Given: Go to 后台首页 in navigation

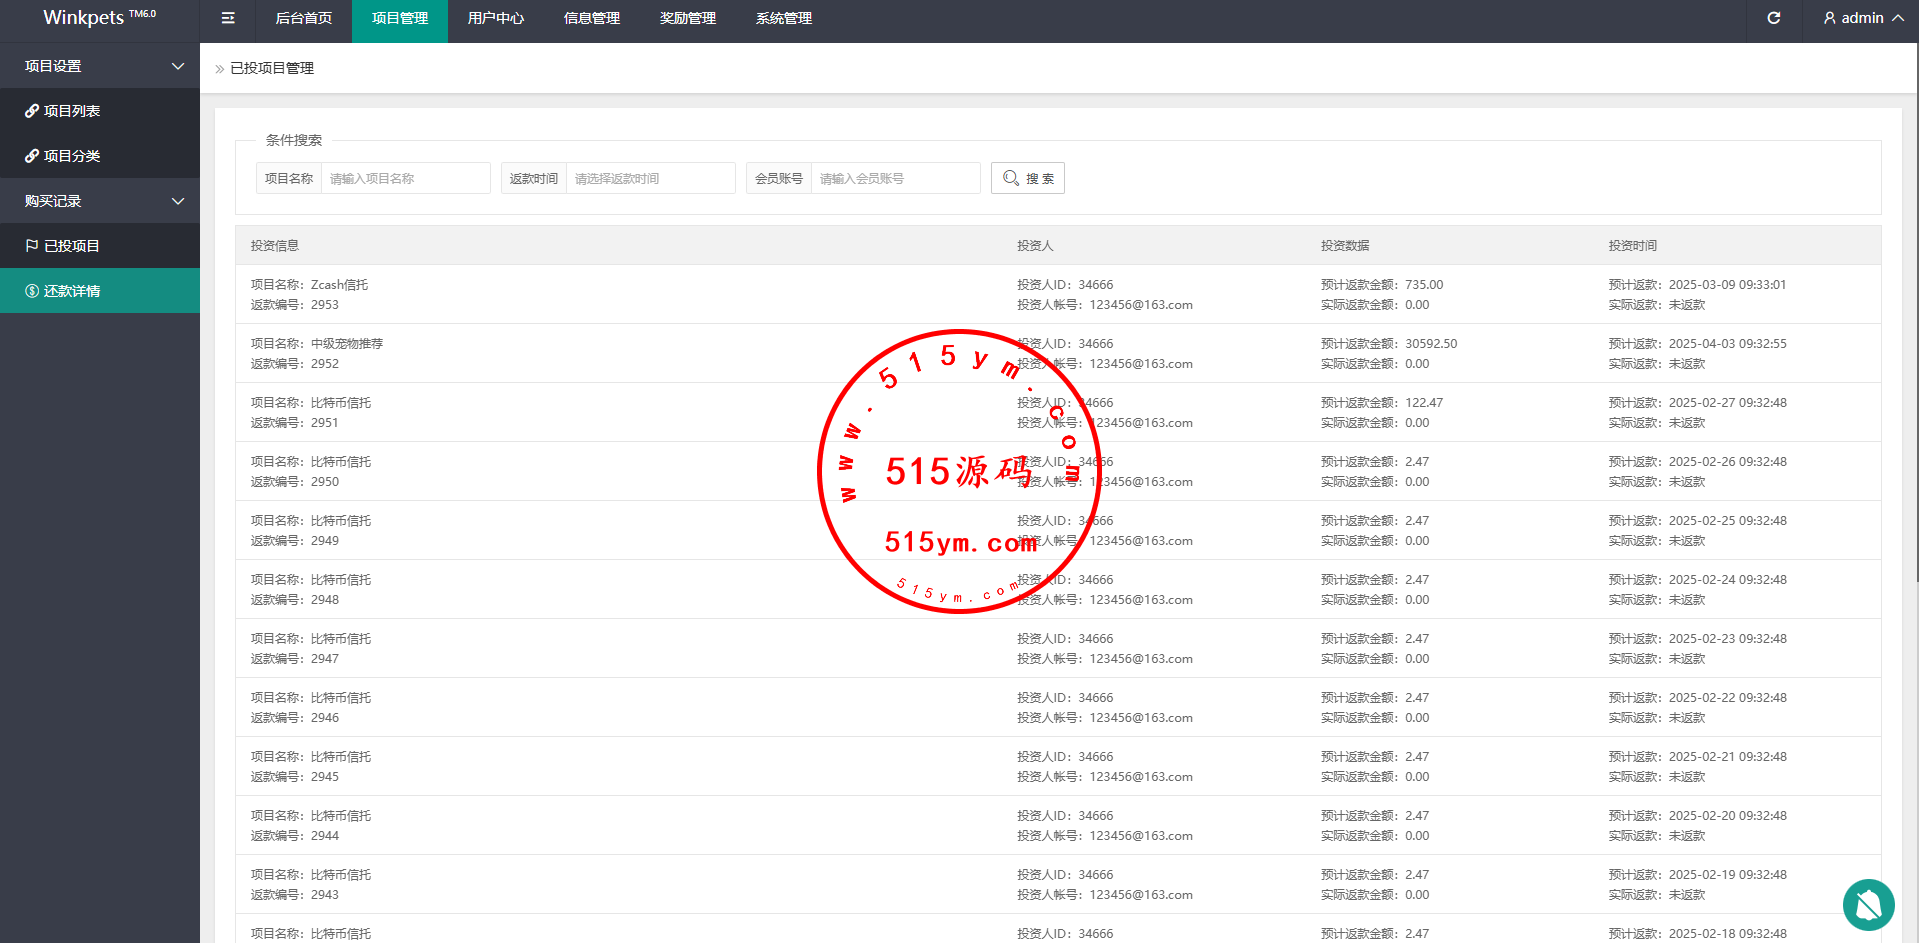Looking at the screenshot, I should (x=303, y=18).
